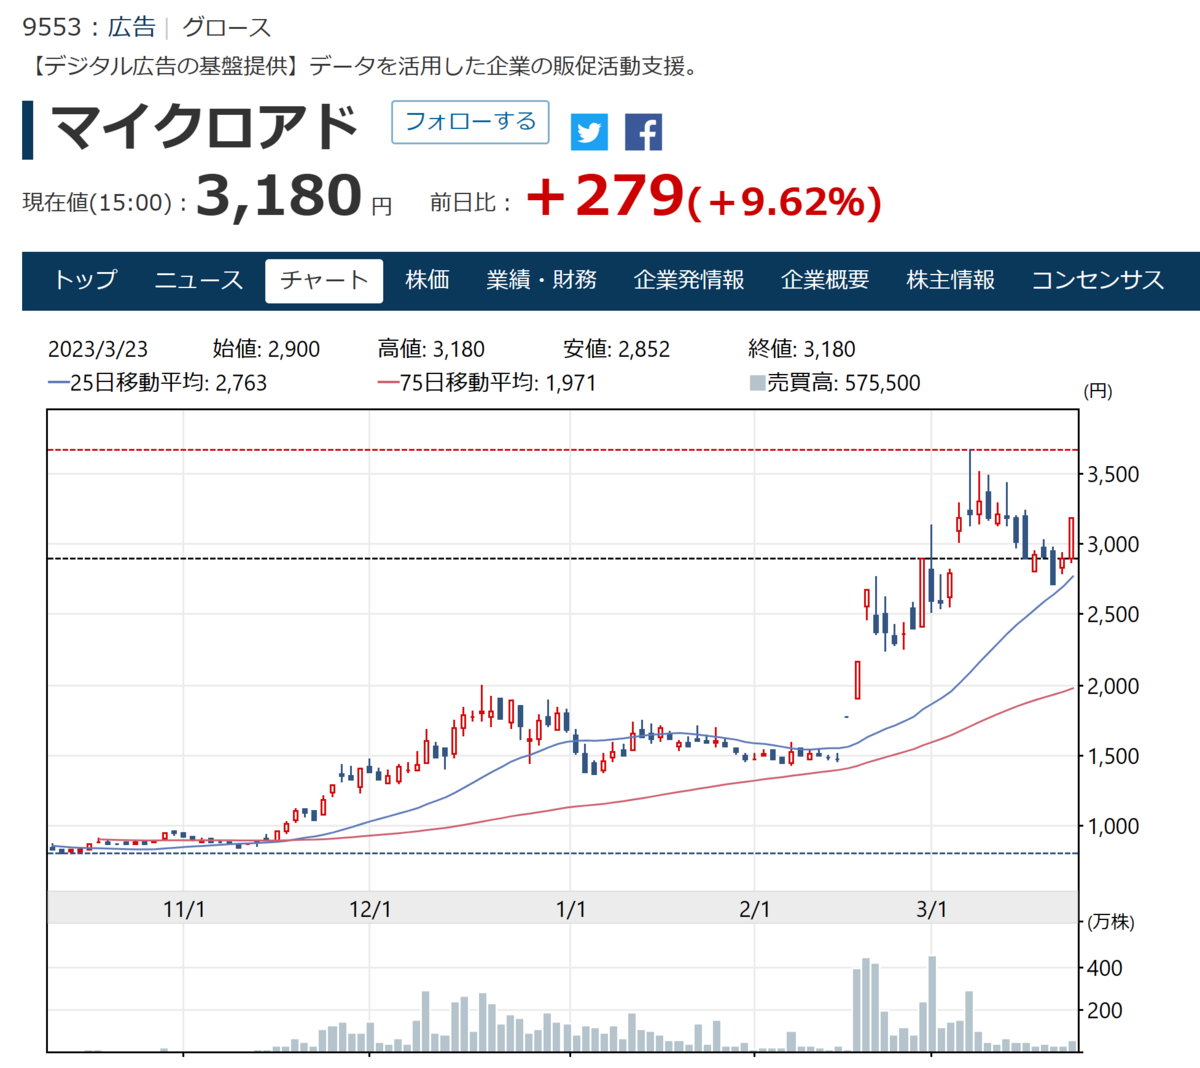Click the グロース market label
1200x1068 pixels.
click(x=227, y=27)
